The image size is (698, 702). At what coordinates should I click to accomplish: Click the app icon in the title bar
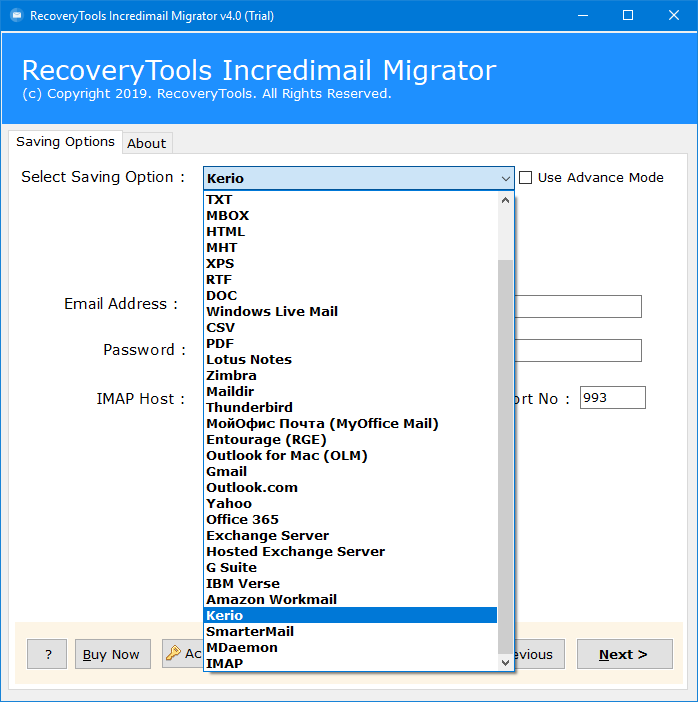pos(17,16)
